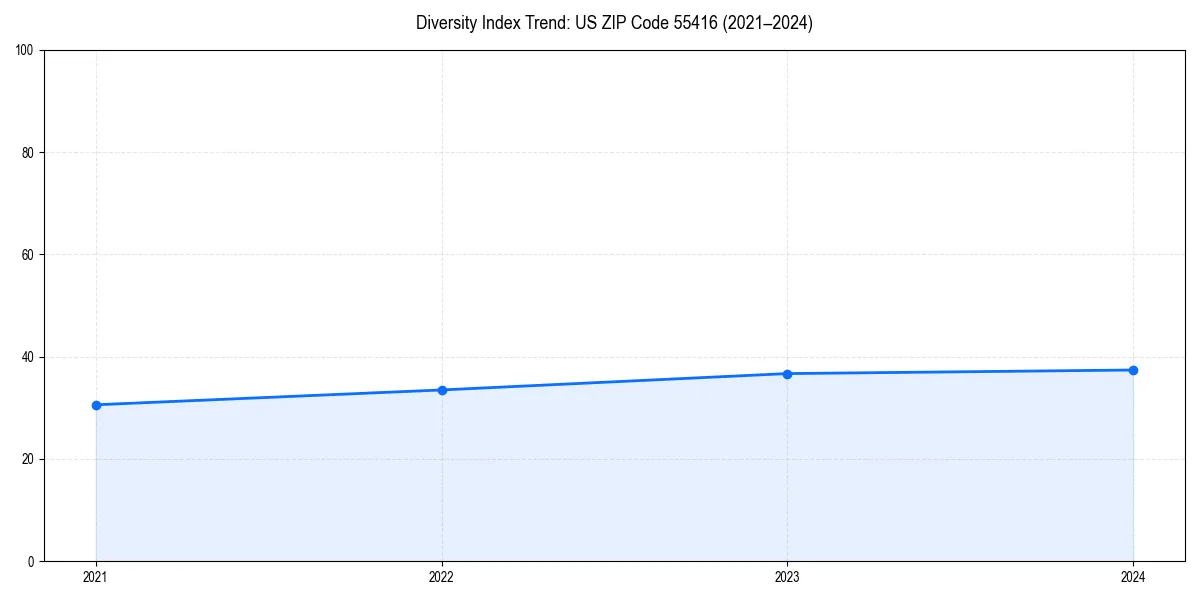Click the 2023 x-axis label
The height and width of the screenshot is (600, 1200).
click(x=787, y=576)
